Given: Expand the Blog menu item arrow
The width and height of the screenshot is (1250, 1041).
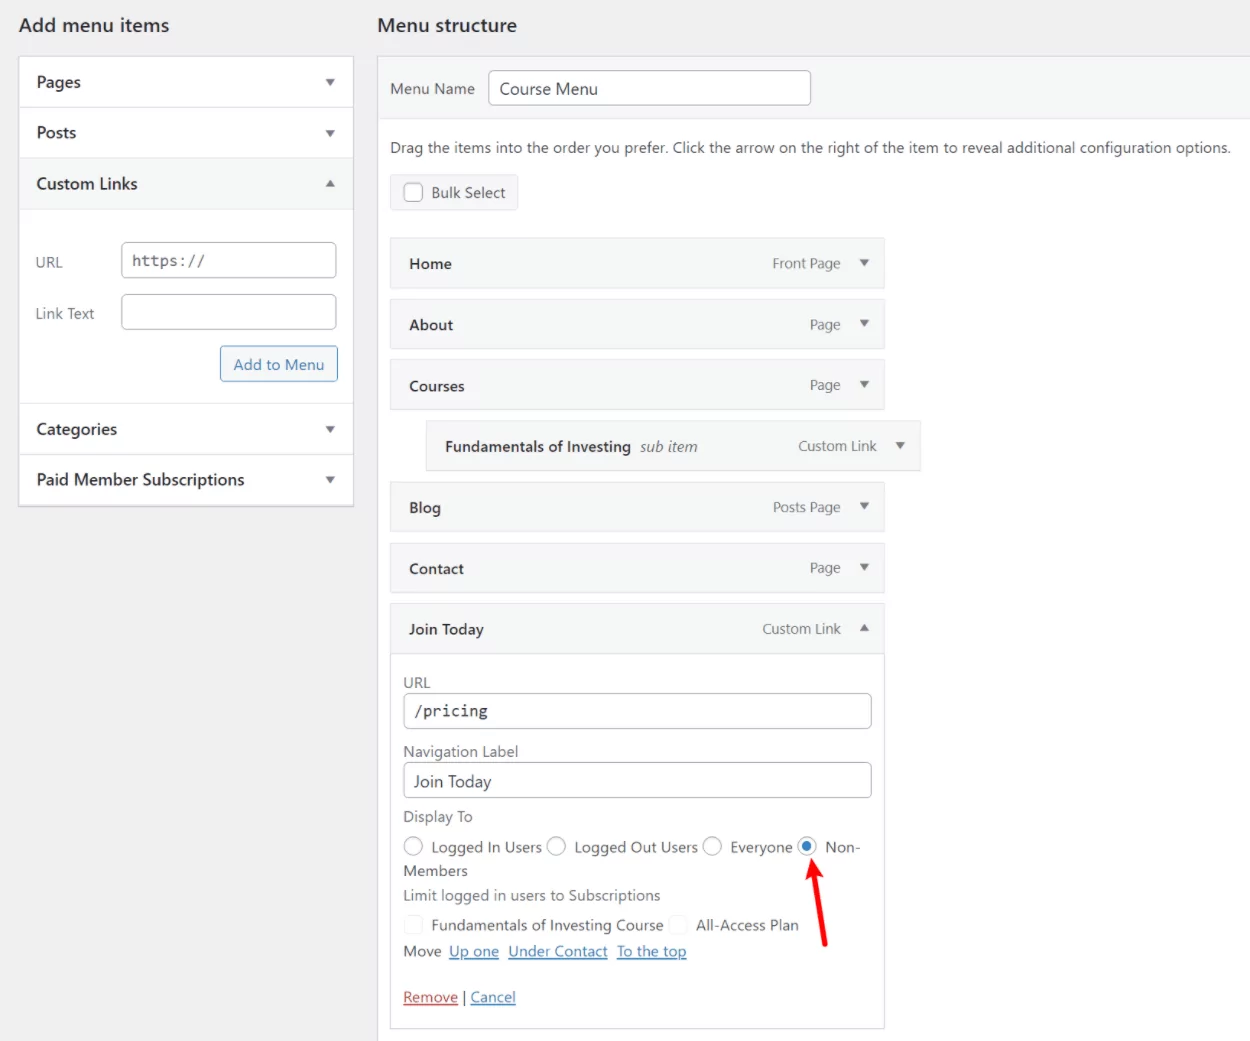Looking at the screenshot, I should [864, 507].
